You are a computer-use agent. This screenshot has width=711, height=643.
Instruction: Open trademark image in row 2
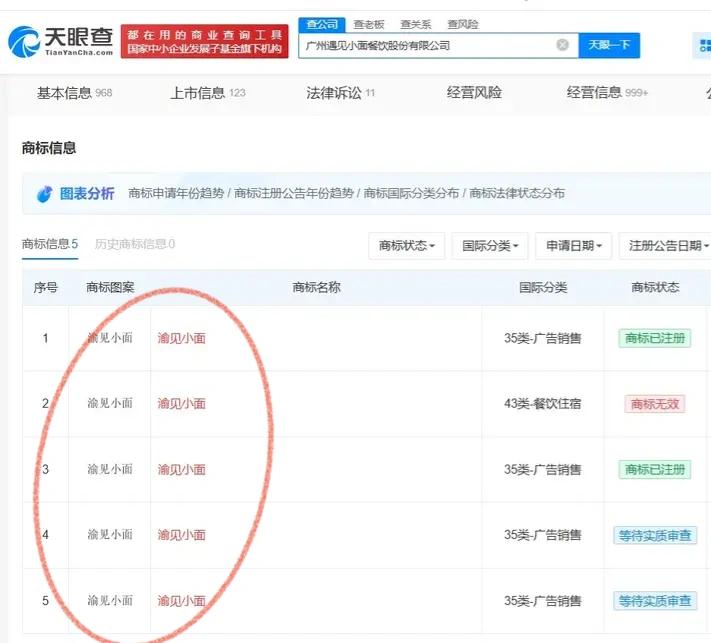coord(110,403)
